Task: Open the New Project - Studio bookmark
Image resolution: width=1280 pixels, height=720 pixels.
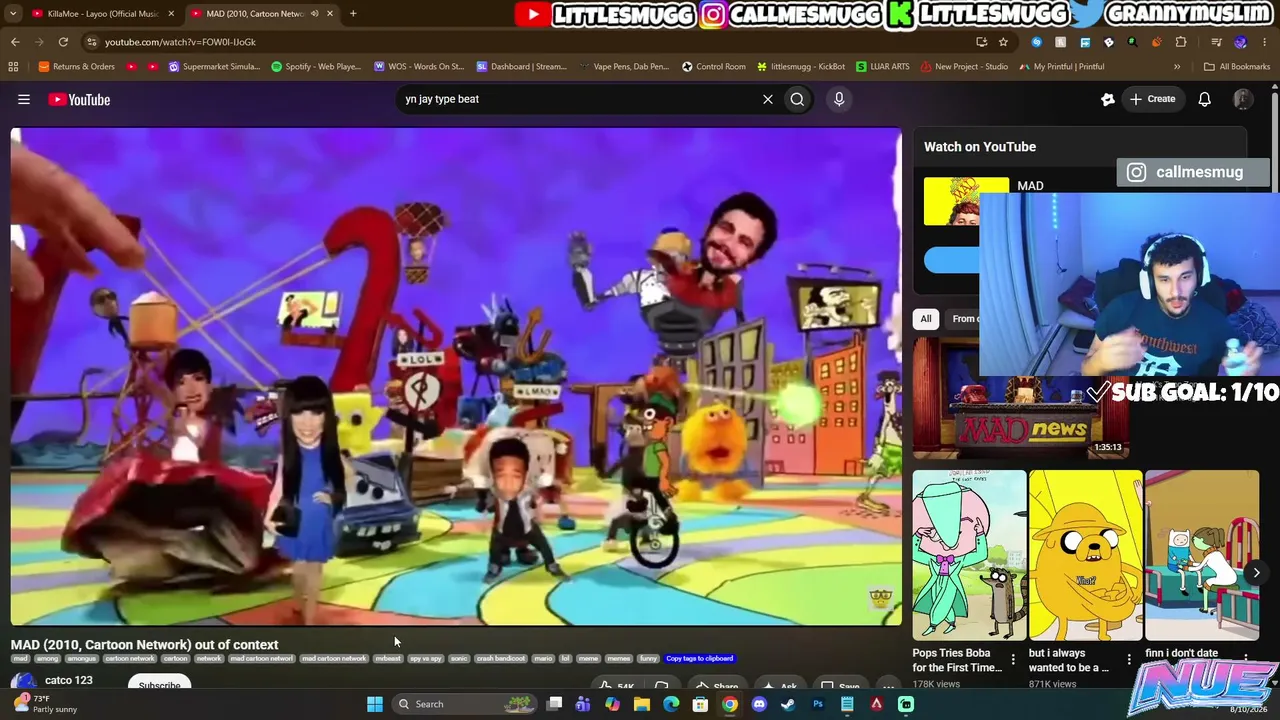Action: (x=964, y=67)
